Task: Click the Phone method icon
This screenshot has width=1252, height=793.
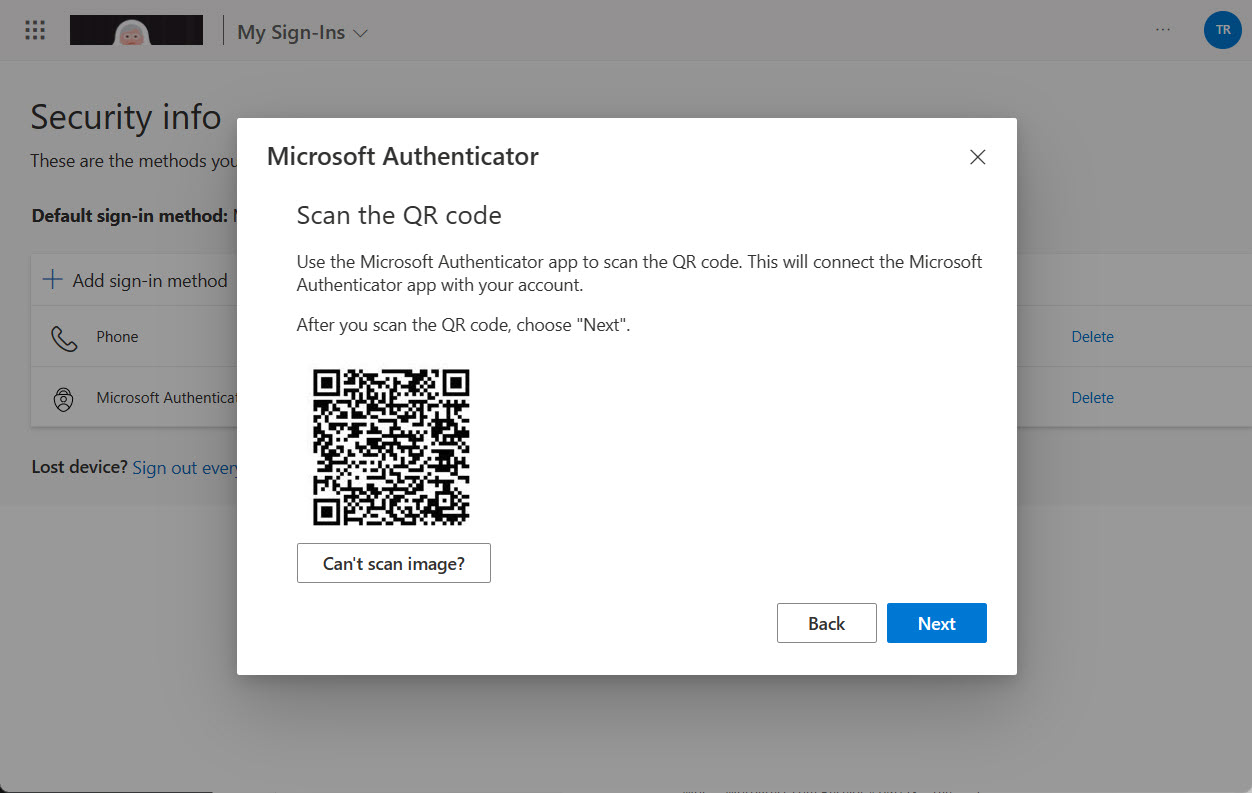Action: point(64,338)
